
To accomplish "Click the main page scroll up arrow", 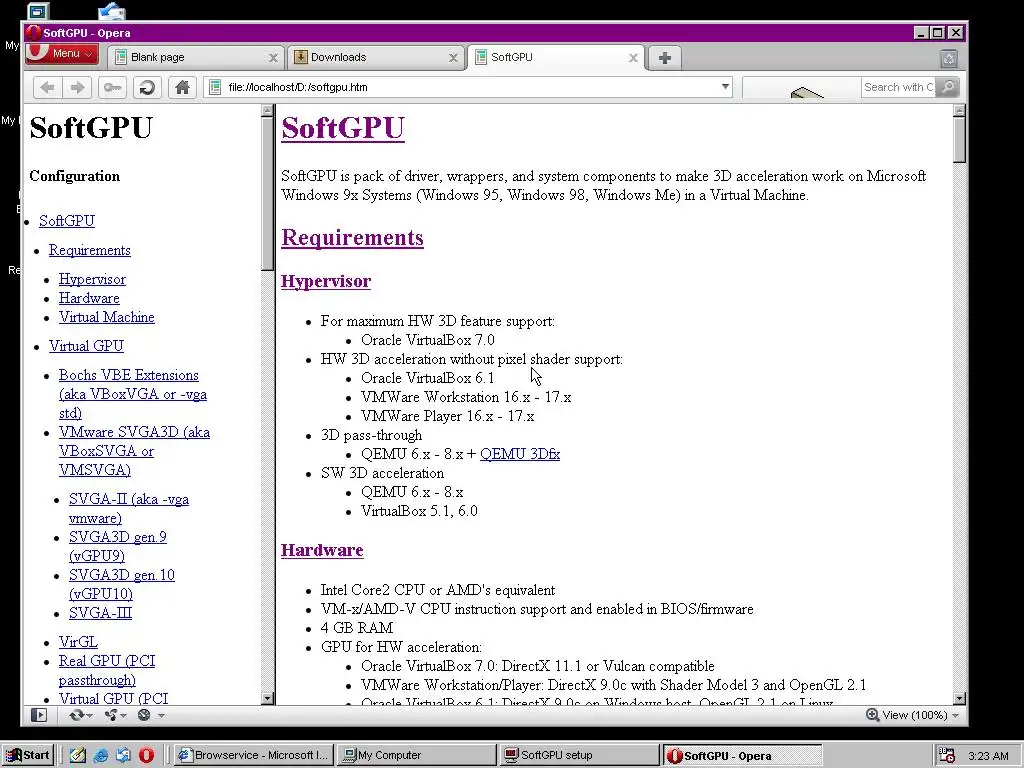I will click(x=959, y=111).
